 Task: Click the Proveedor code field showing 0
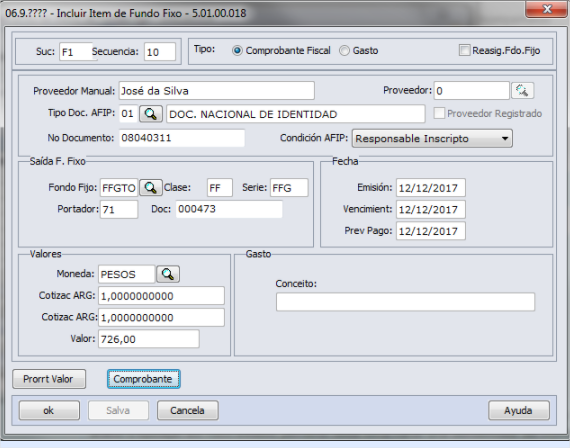(471, 91)
